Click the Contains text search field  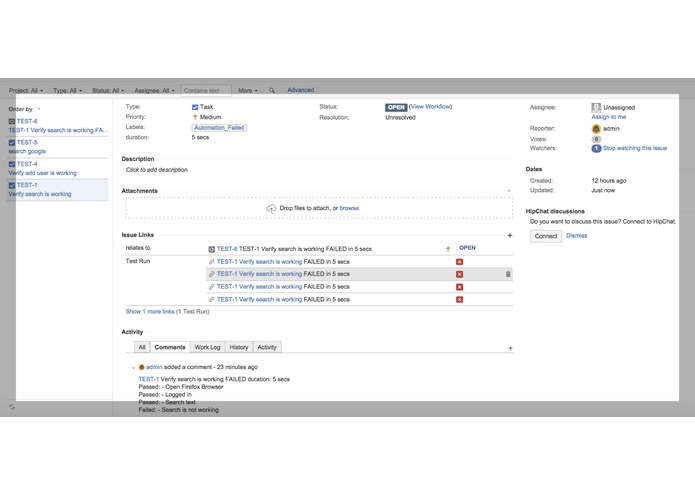tap(206, 90)
